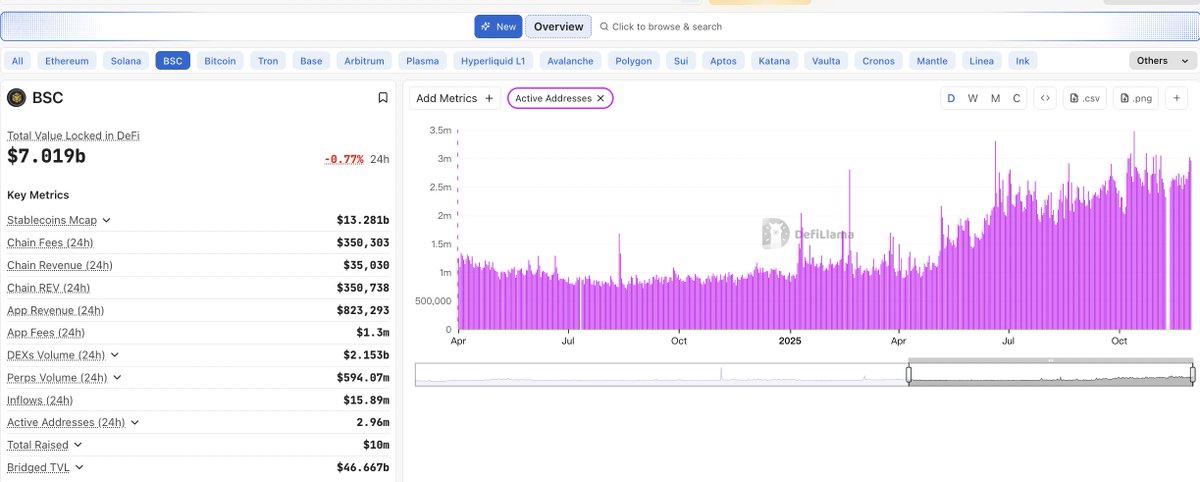Open the Add Metrics button

455,98
